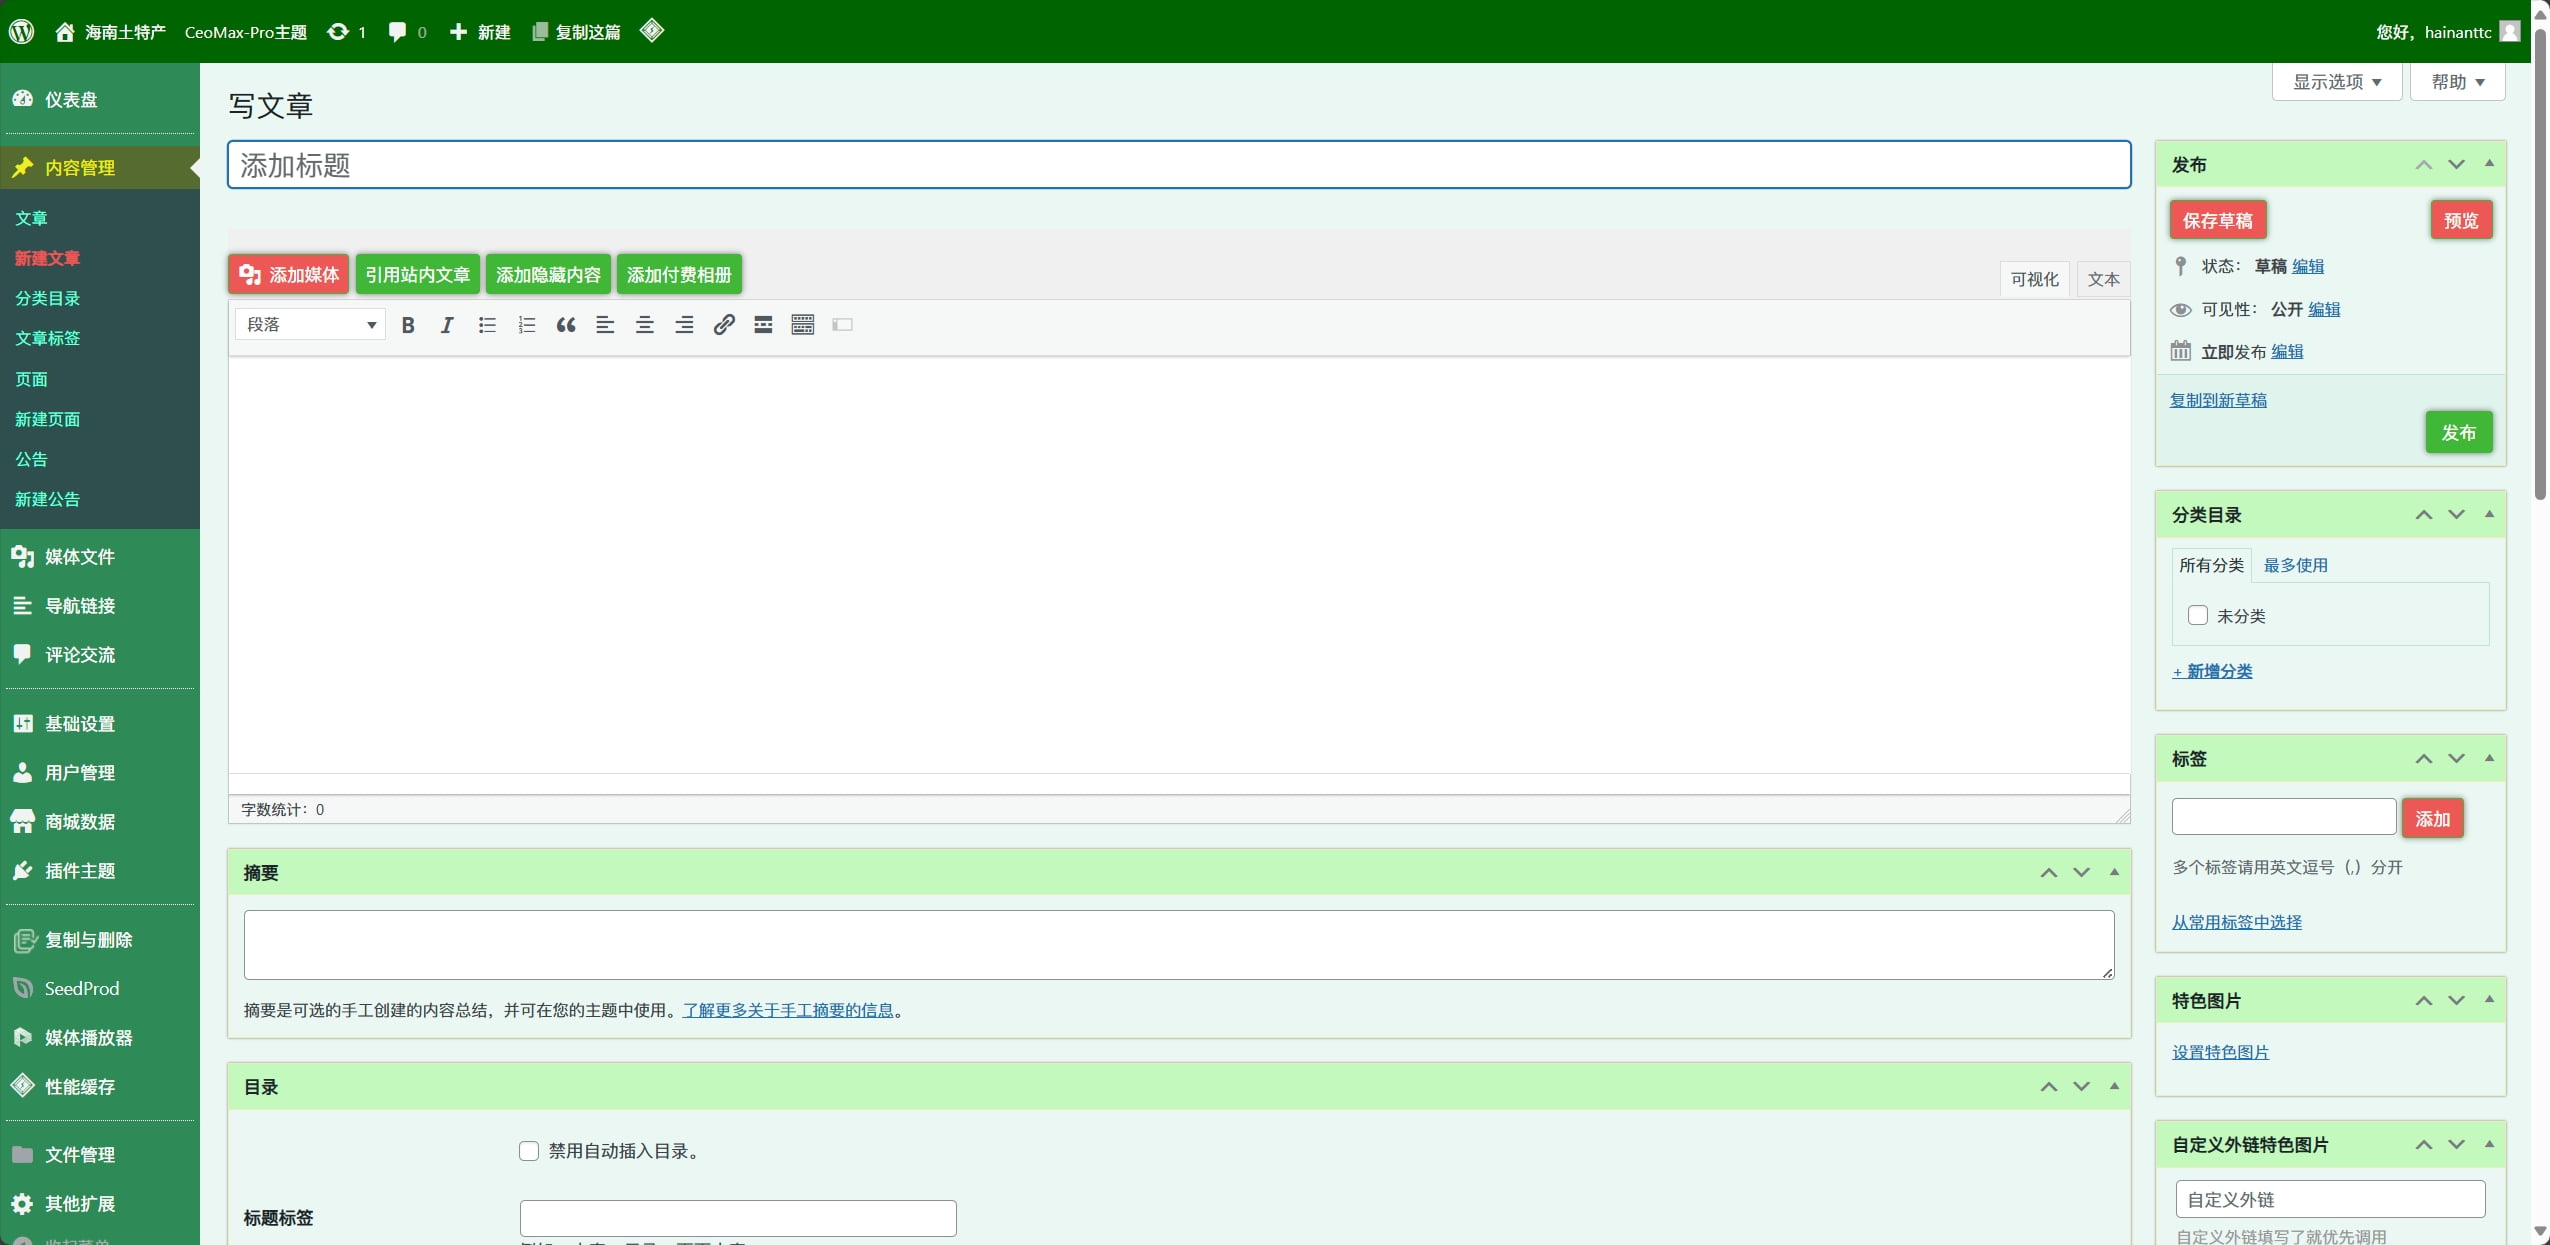Switch to the 文本 editor tab
The image size is (2550, 1245).
(x=2103, y=279)
